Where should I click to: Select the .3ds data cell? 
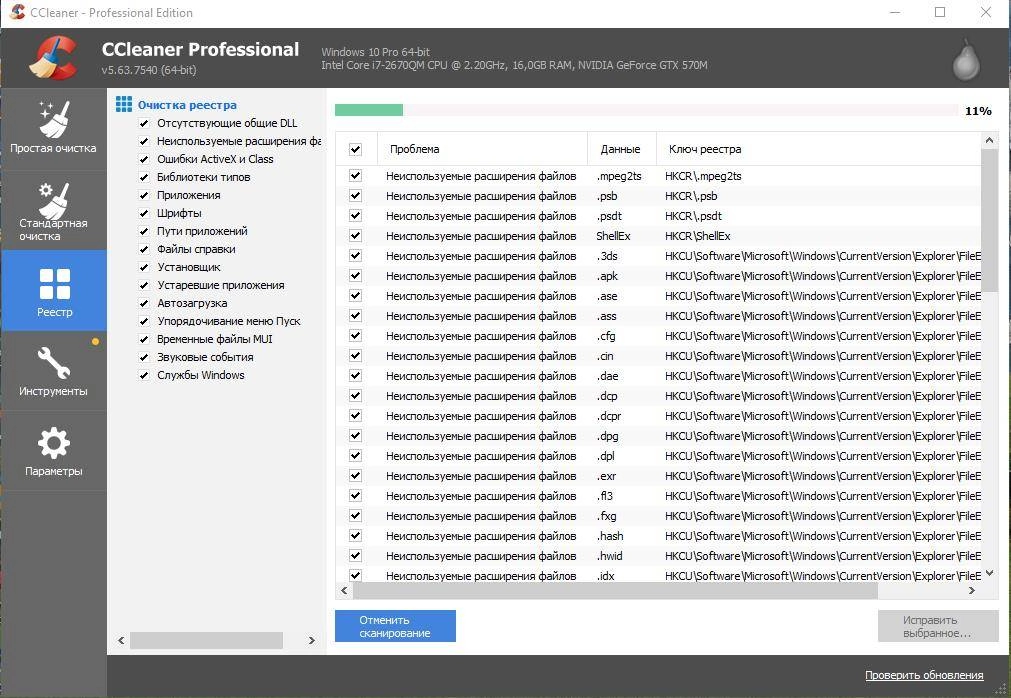[x=607, y=256]
